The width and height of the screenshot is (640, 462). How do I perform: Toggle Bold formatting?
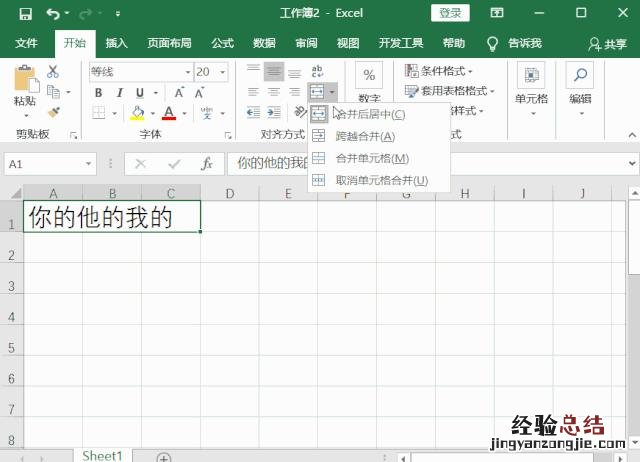coord(98,92)
